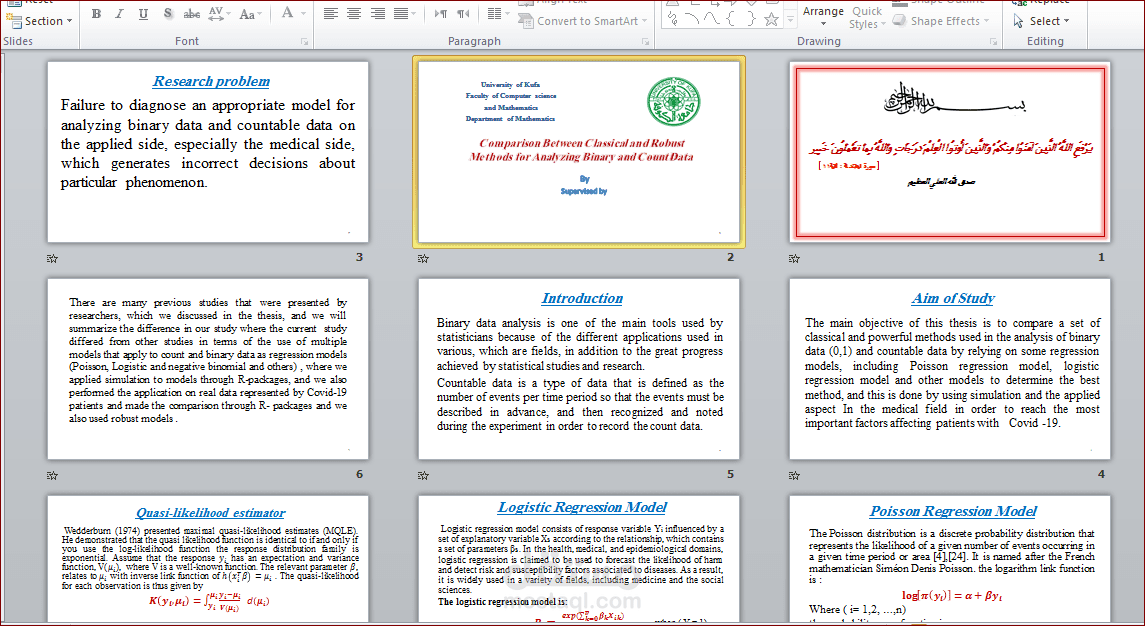
Task: Open Character Spacing options
Action: [218, 13]
